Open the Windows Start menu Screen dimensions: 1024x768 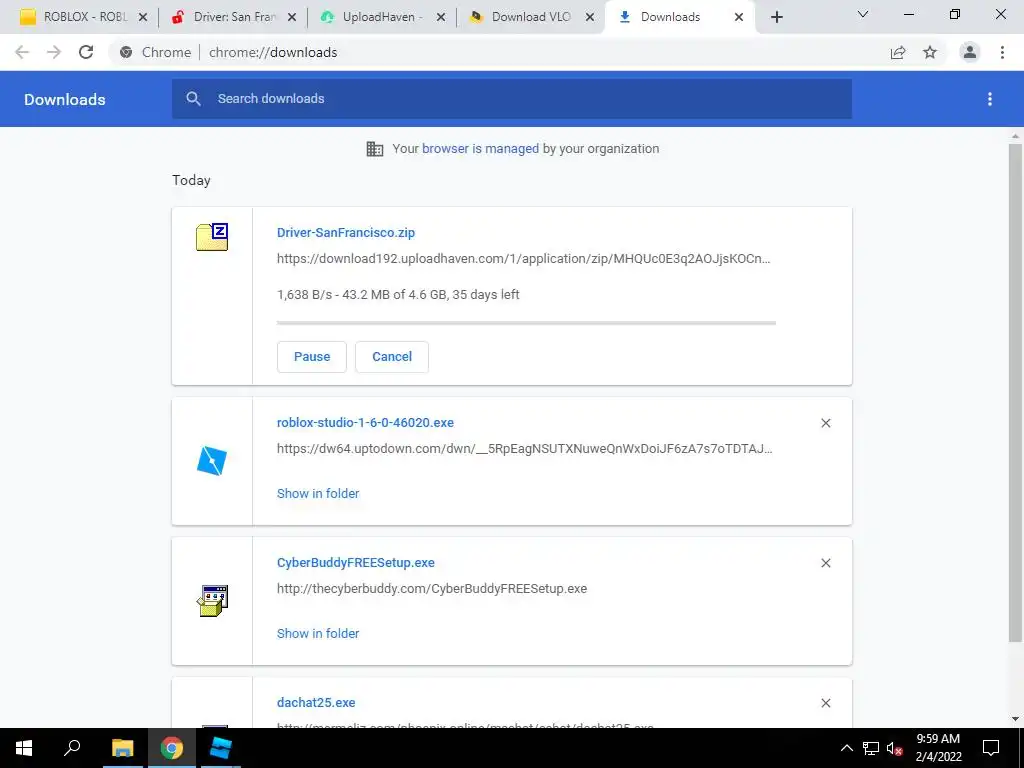(x=24, y=748)
